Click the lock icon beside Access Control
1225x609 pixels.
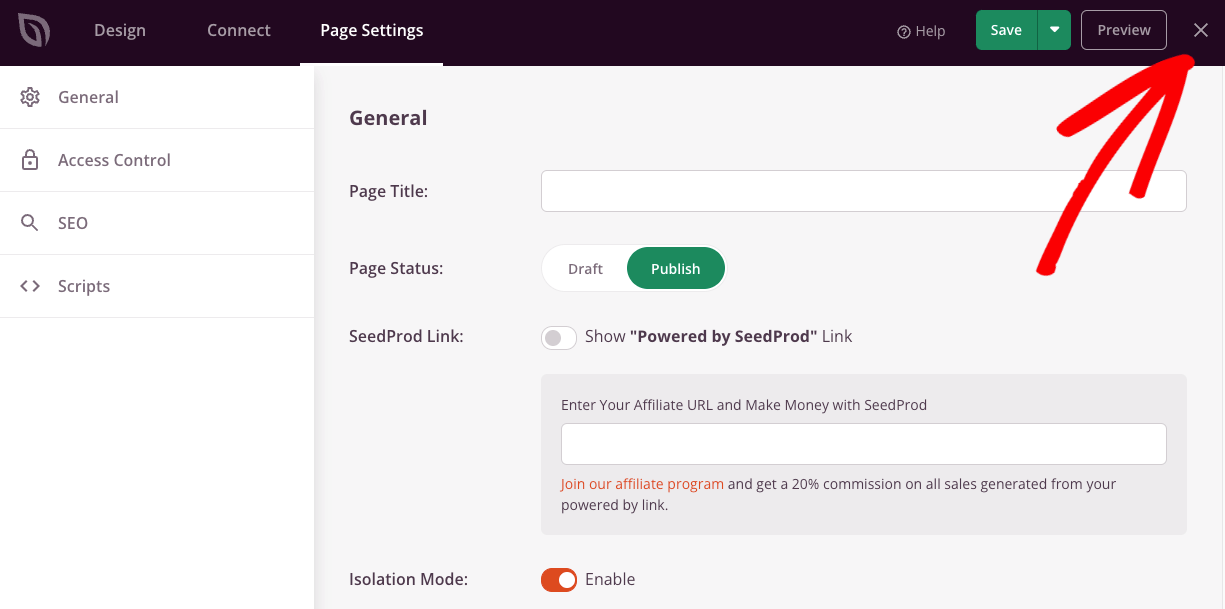[x=30, y=159]
